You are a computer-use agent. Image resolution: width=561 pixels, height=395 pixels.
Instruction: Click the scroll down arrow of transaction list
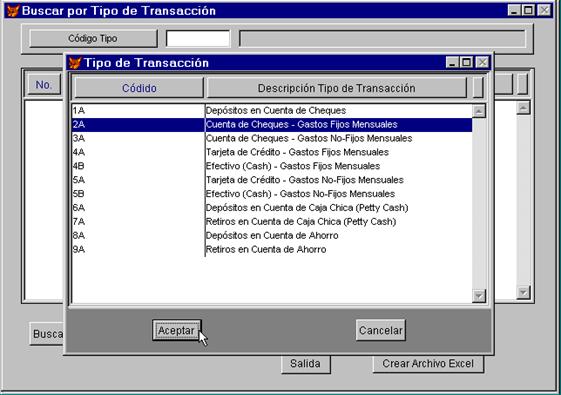[479, 296]
